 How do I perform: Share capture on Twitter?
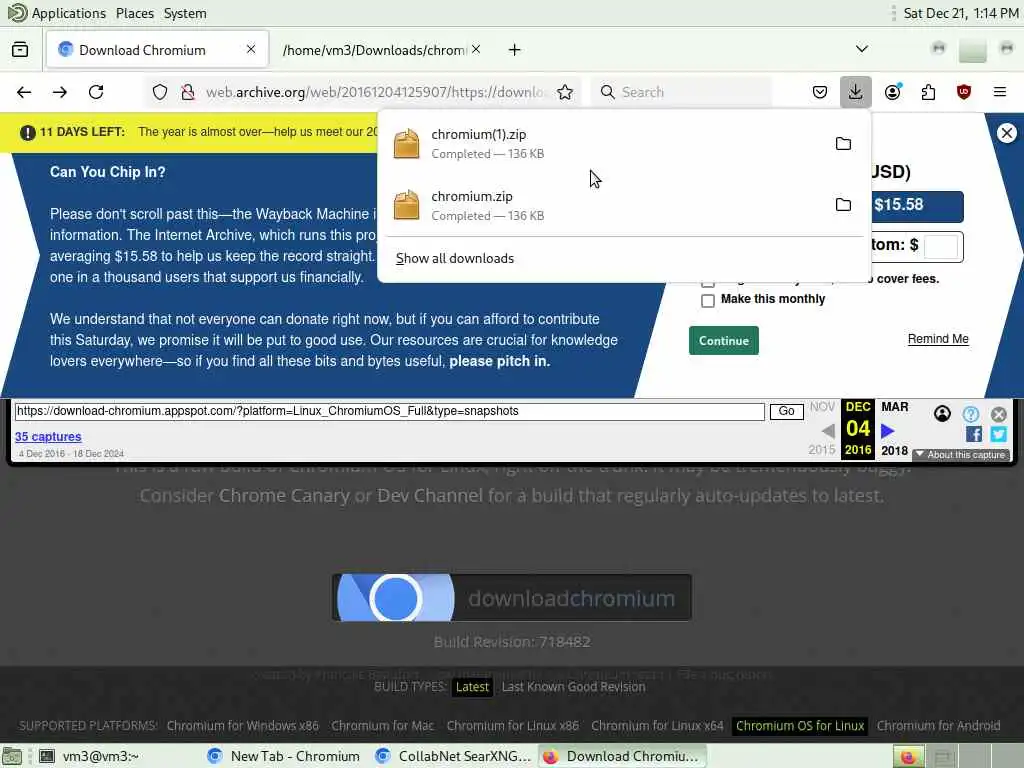point(999,434)
